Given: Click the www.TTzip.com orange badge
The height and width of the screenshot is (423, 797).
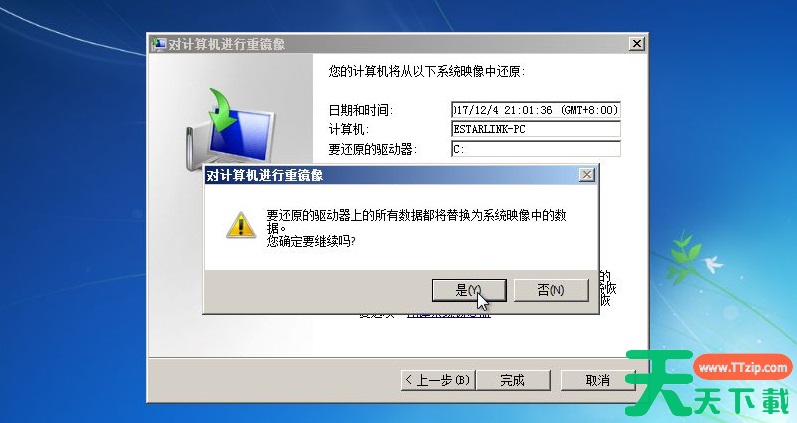Looking at the screenshot, I should pos(743,368).
